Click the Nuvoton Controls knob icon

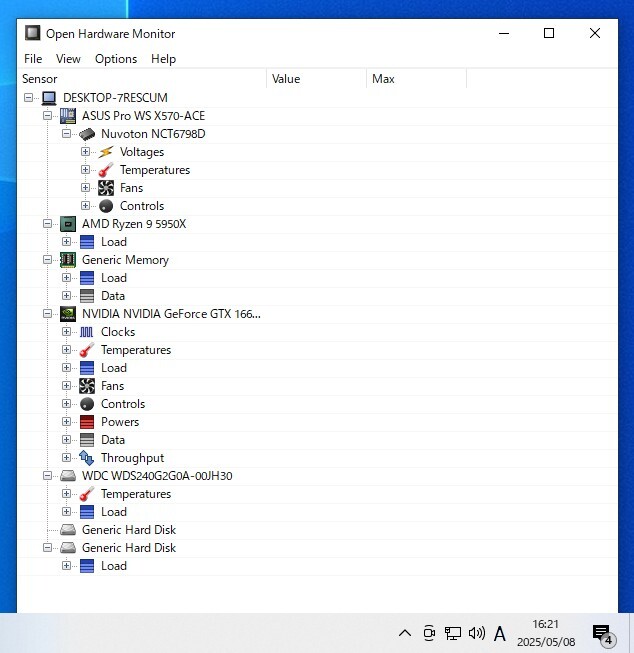pos(106,206)
